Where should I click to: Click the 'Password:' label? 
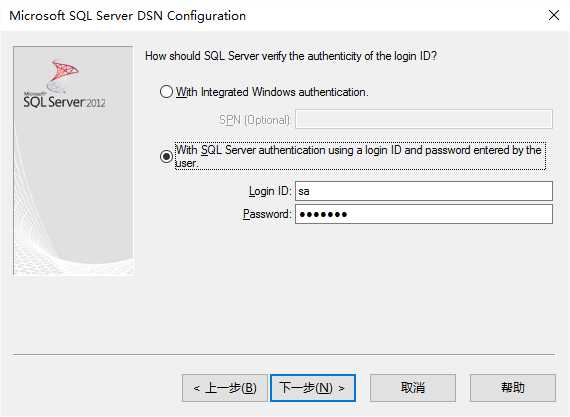[267, 214]
